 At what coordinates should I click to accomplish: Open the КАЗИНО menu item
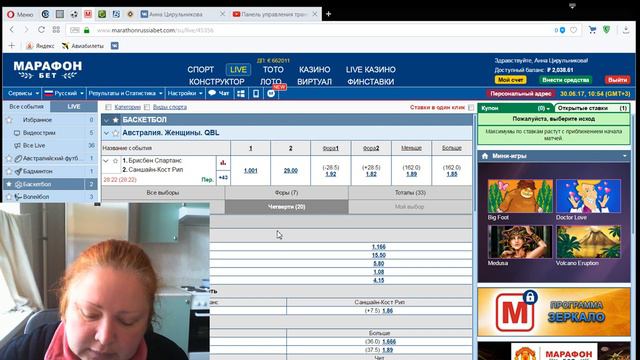click(314, 69)
